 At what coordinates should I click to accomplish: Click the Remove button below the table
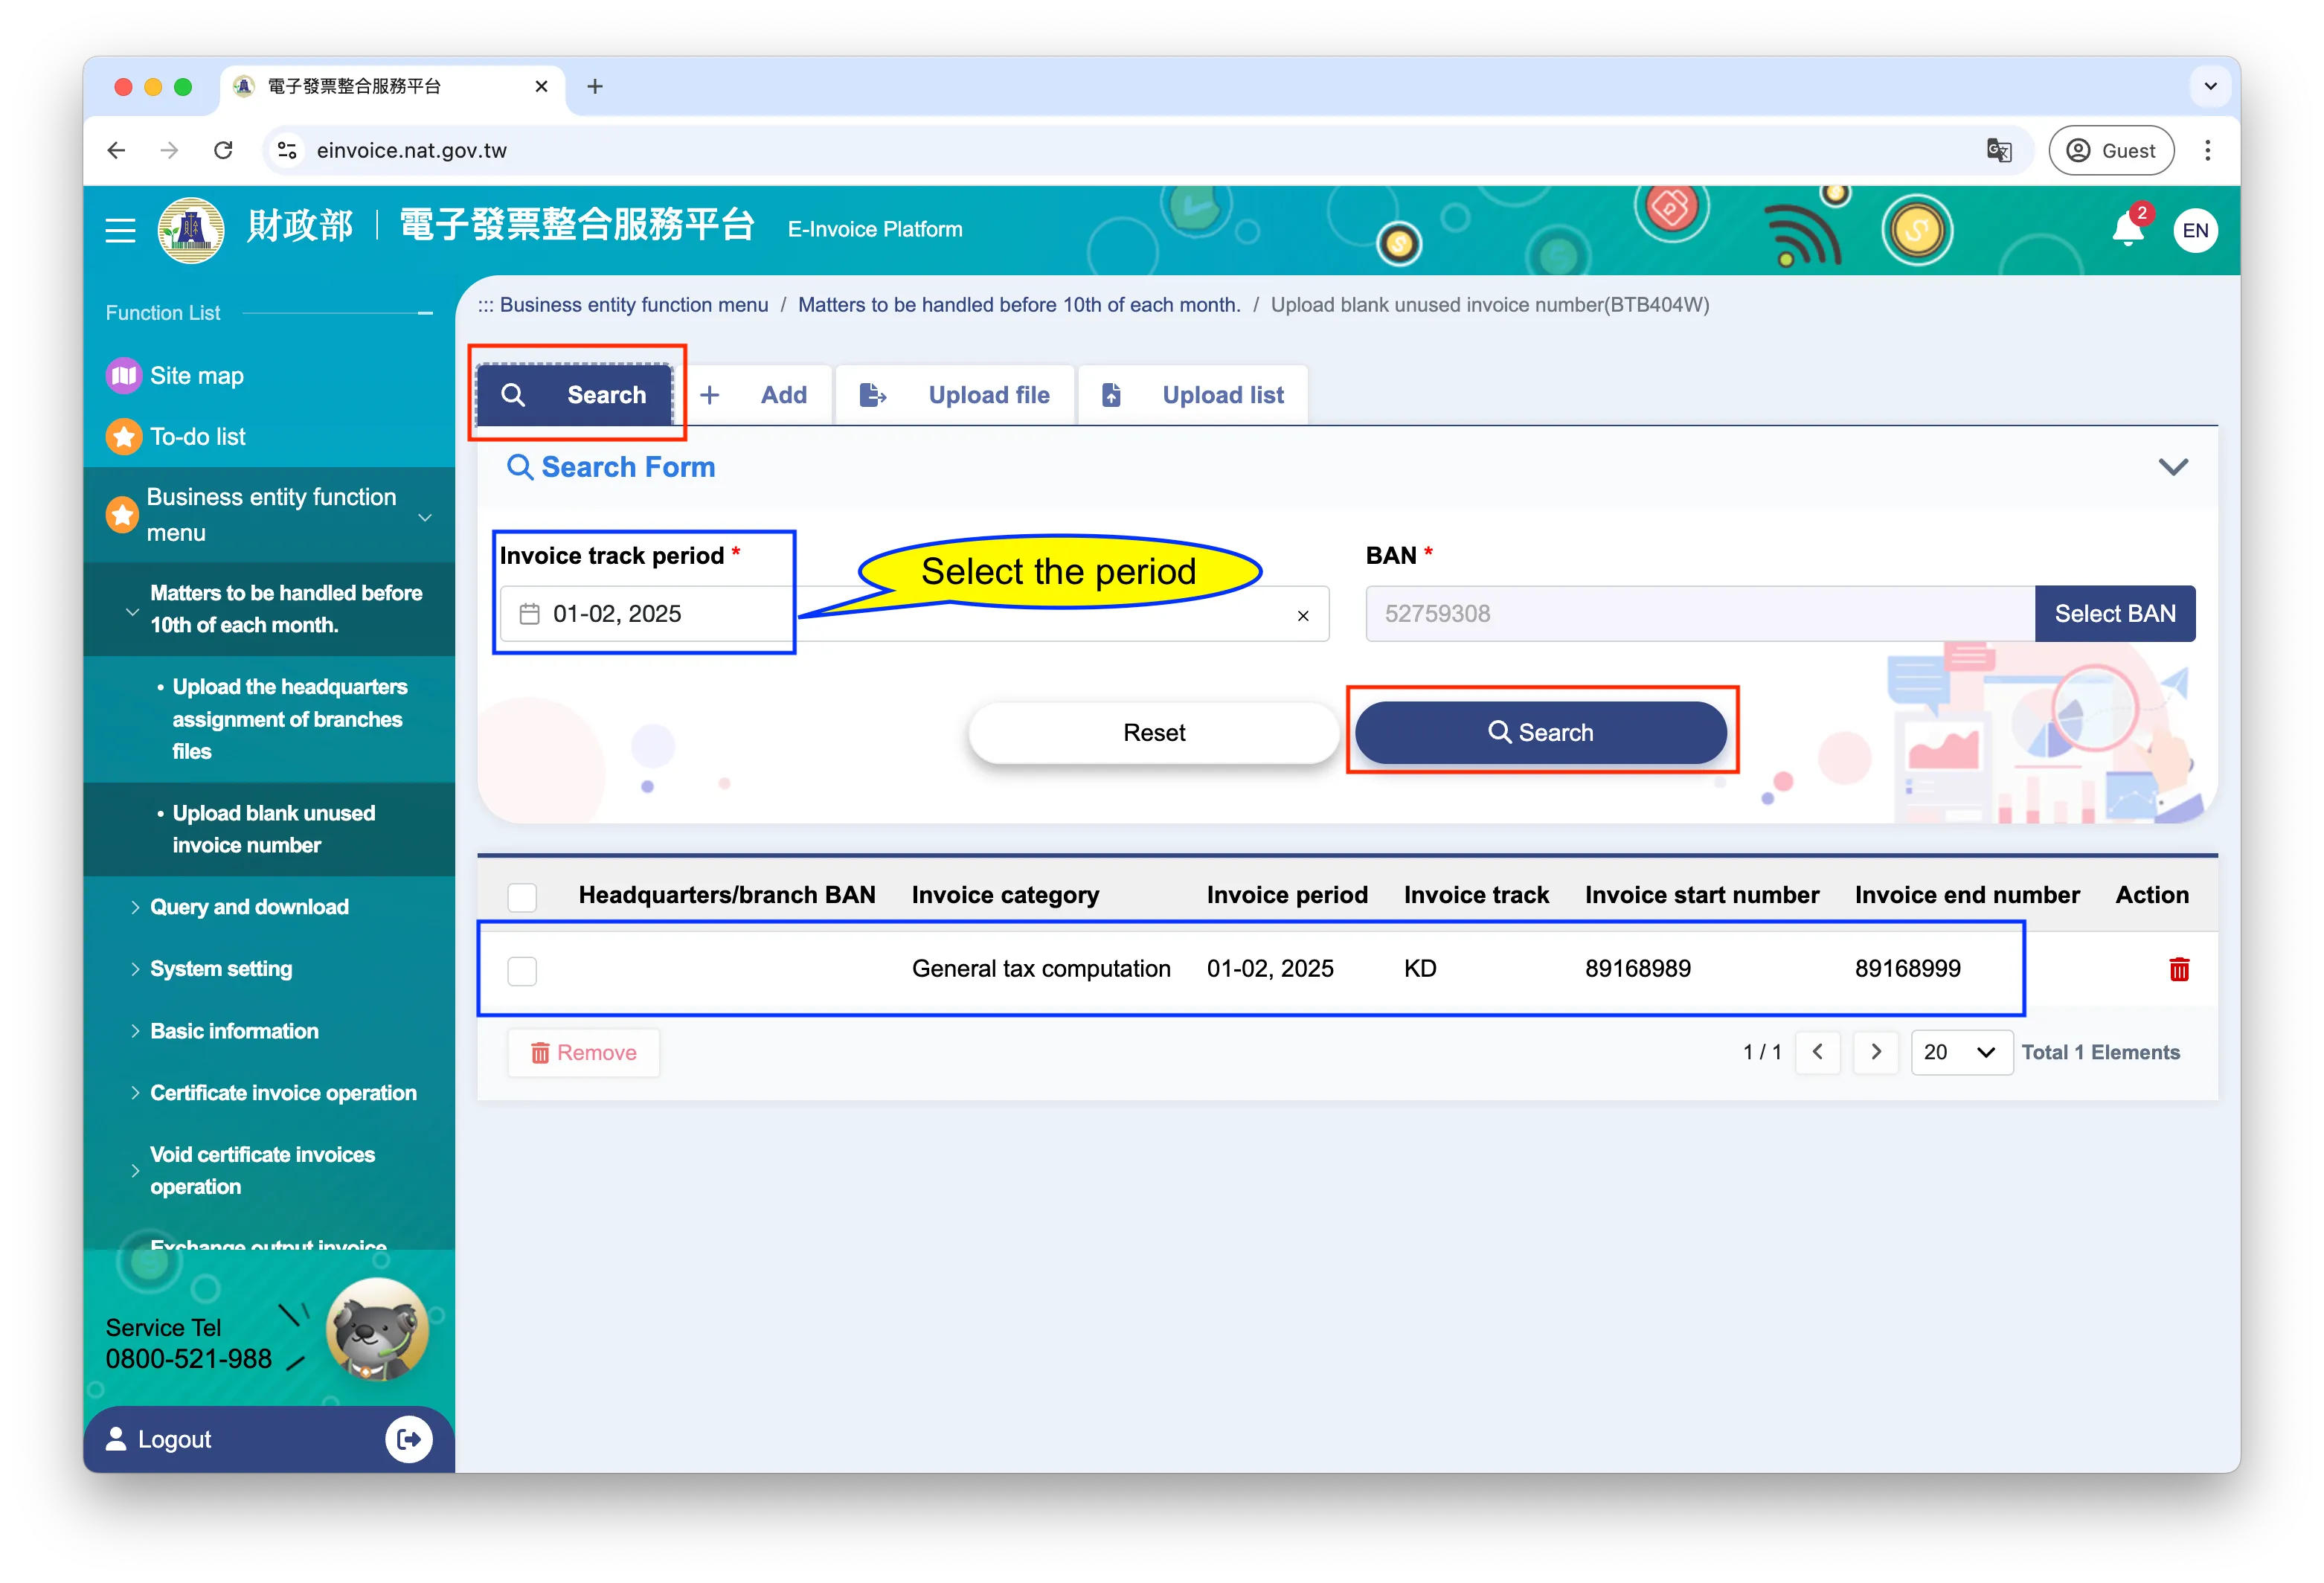(584, 1053)
